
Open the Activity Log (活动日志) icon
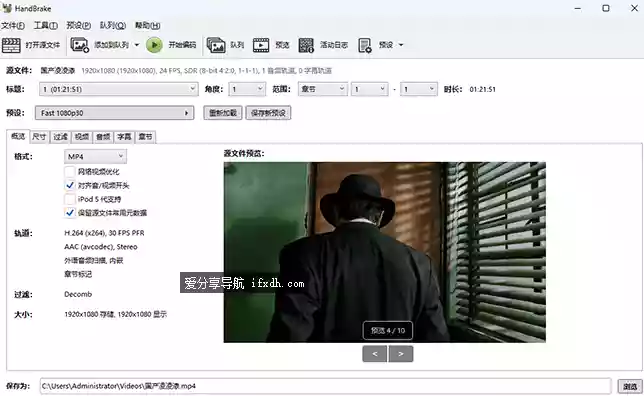point(306,45)
